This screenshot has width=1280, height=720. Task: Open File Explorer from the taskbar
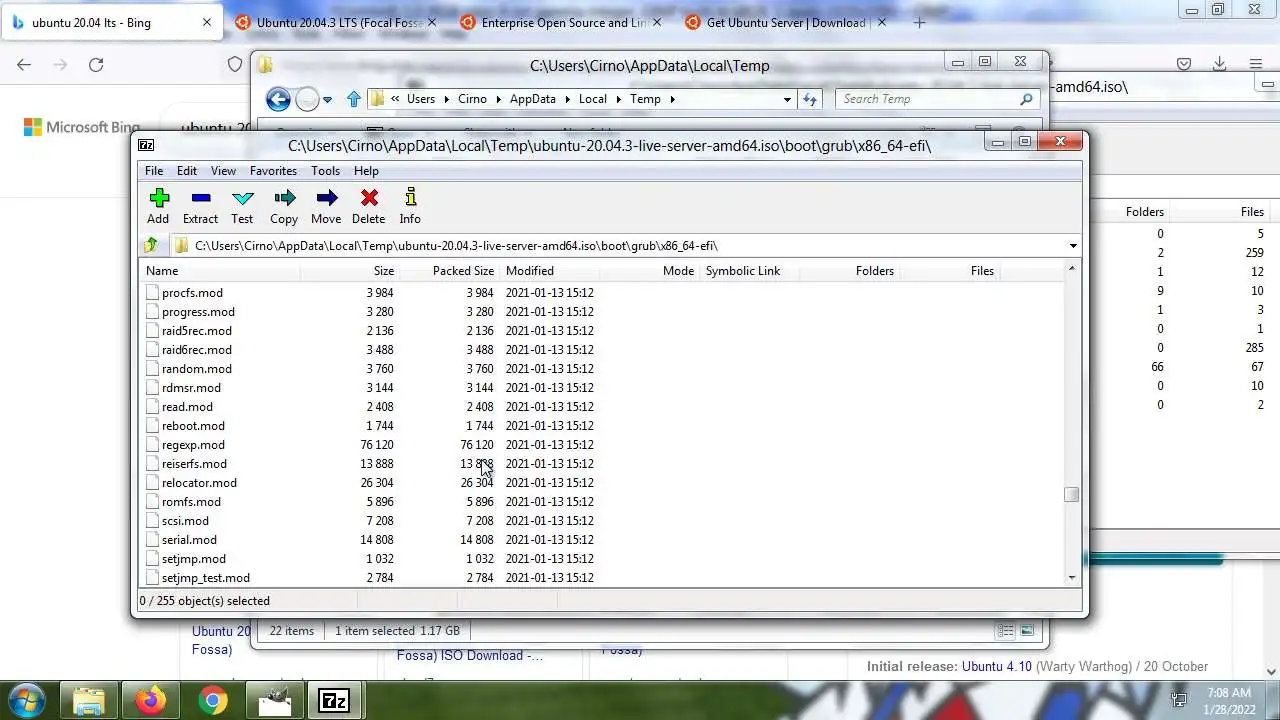coord(89,700)
